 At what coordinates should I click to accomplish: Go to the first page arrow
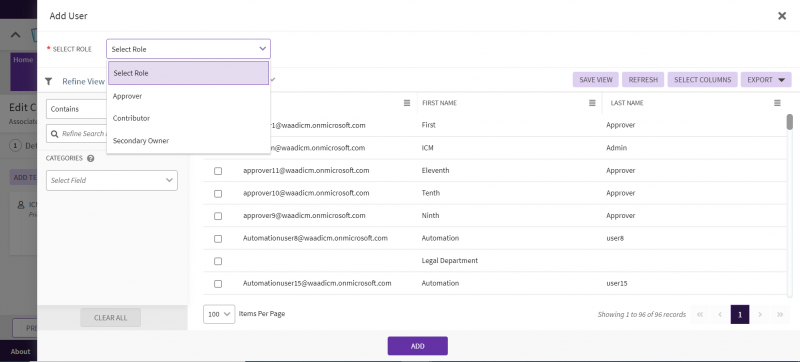click(699, 315)
